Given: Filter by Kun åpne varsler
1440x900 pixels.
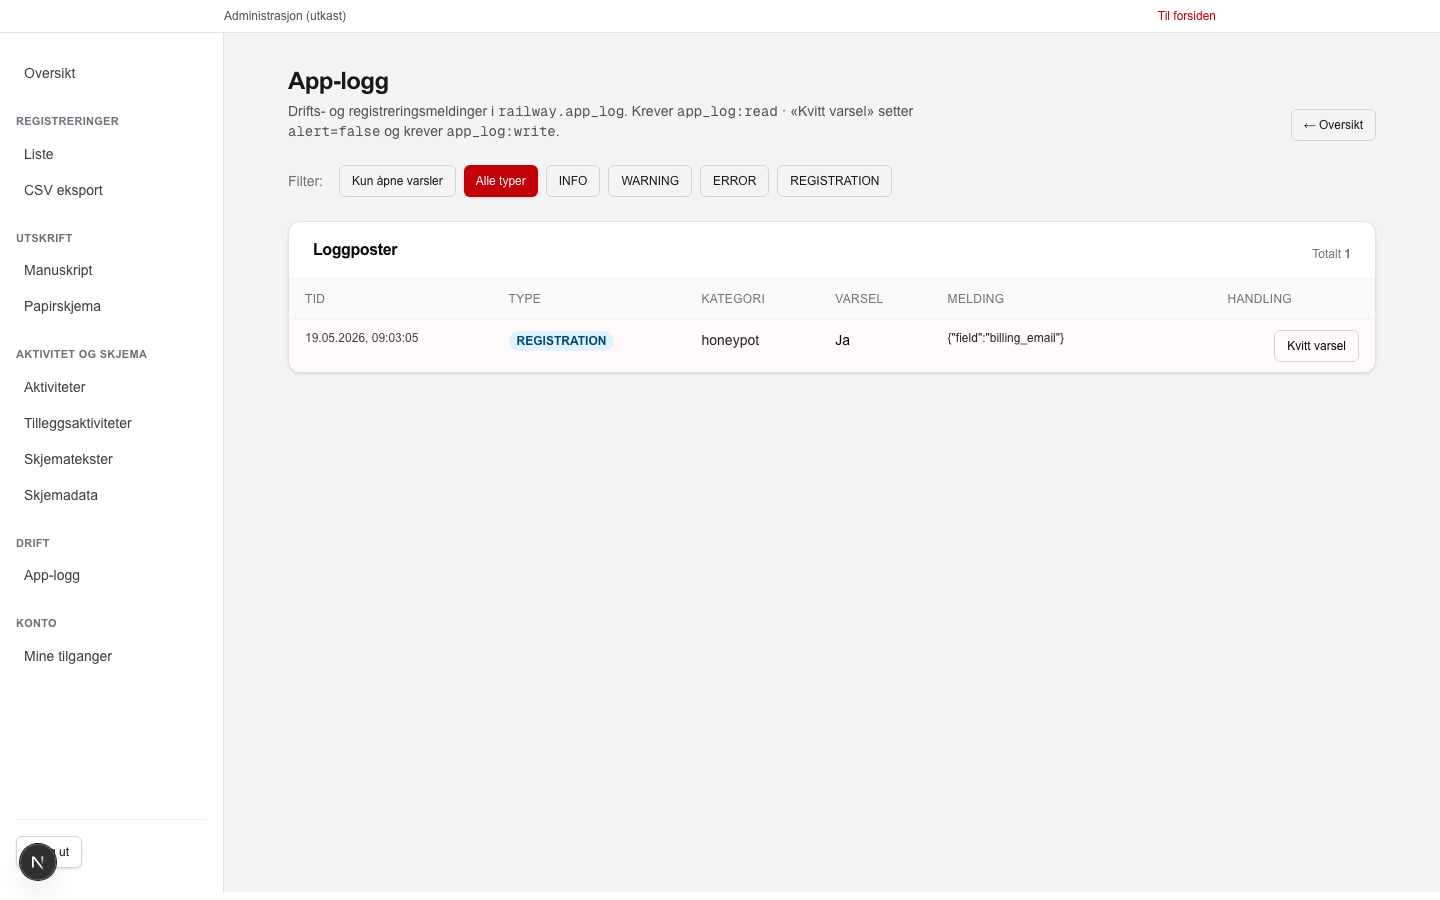Looking at the screenshot, I should pyautogui.click(x=397, y=181).
